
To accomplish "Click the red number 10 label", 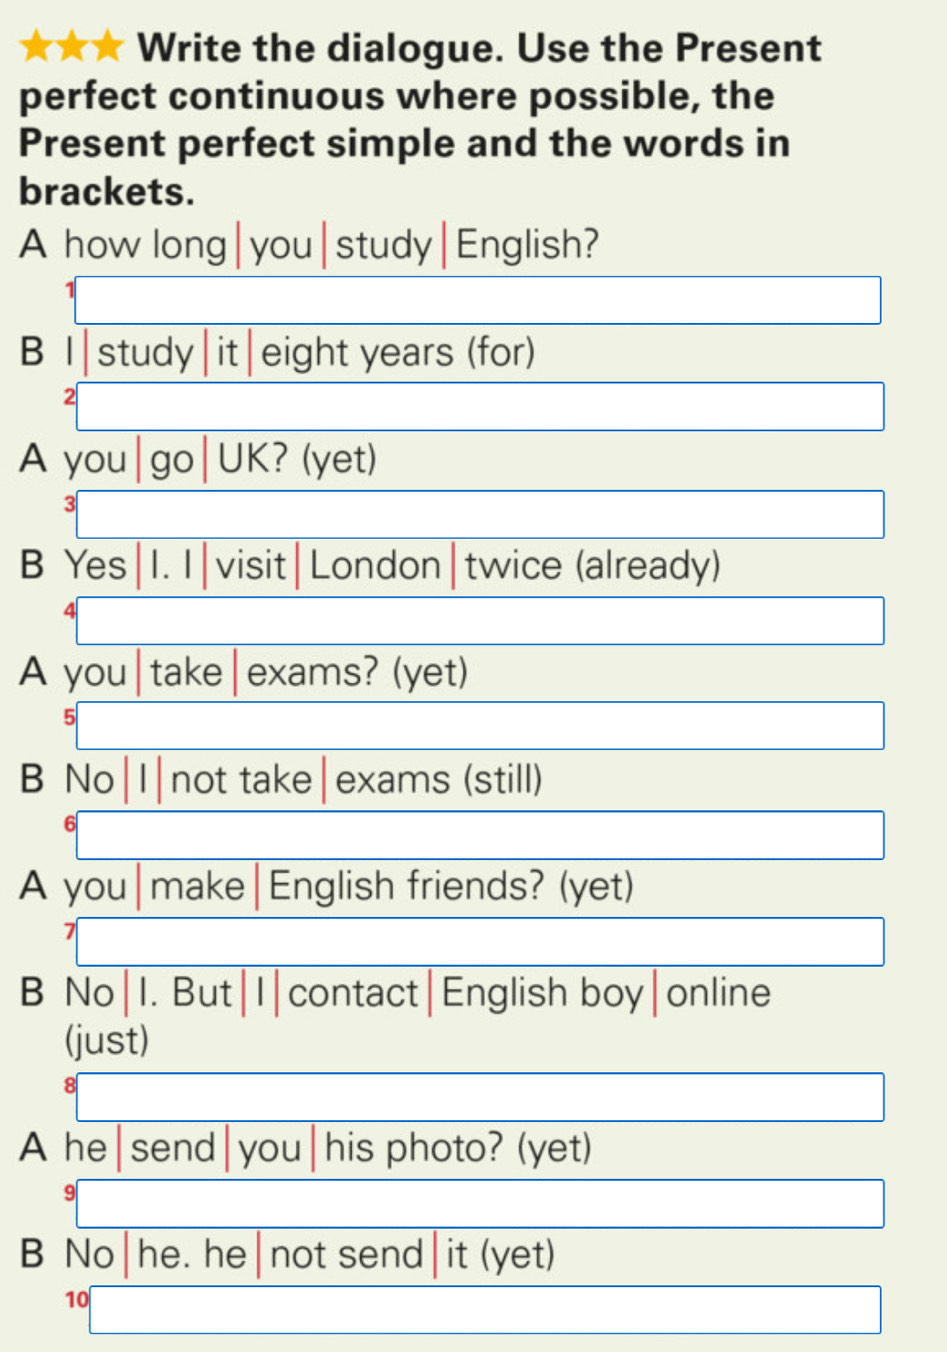I will [77, 1300].
